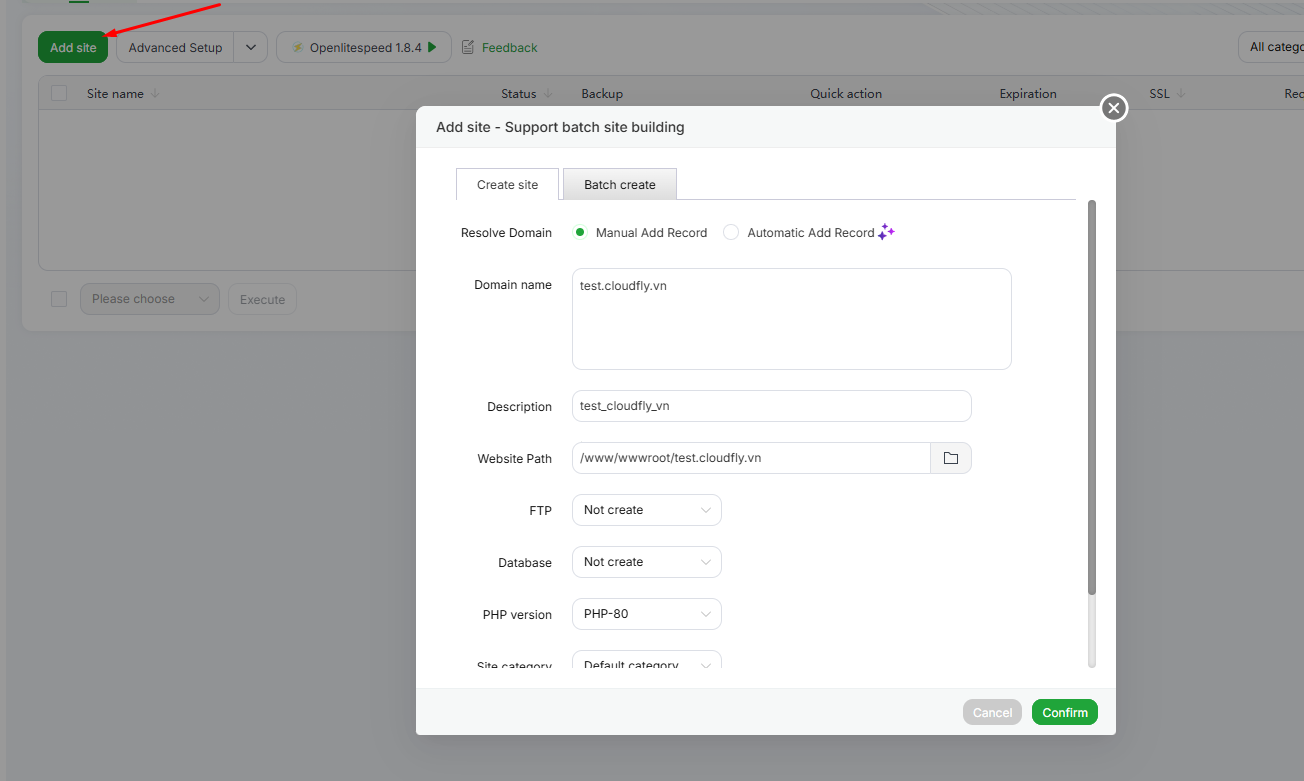Close the Add site dialog with X
1304x781 pixels.
[x=1114, y=108]
